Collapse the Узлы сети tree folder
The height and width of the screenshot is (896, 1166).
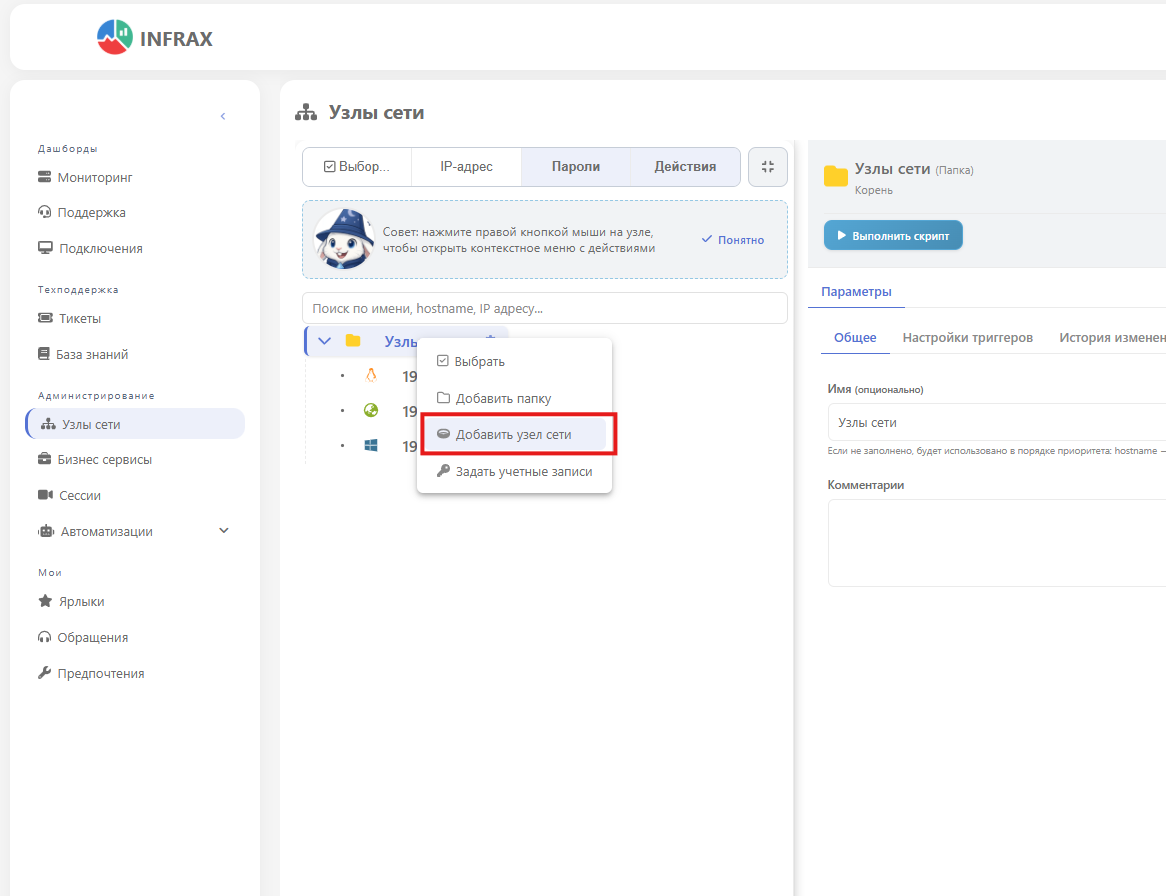[x=324, y=341]
